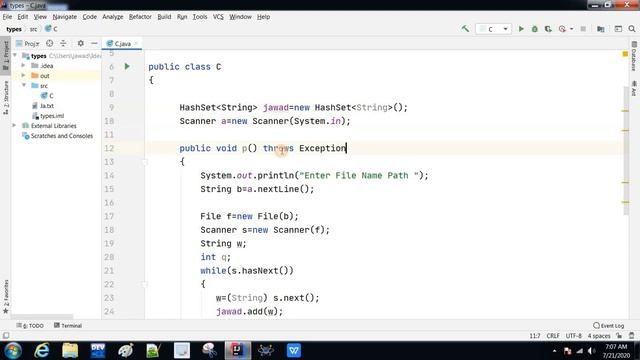Expand the out folder
Screen dimensions: 640x360
tap(24, 76)
